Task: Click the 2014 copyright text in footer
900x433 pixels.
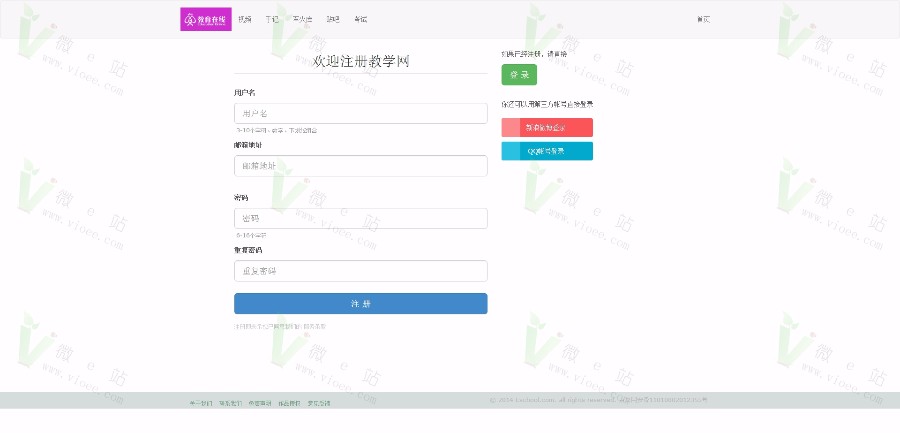Action: pyautogui.click(x=599, y=400)
